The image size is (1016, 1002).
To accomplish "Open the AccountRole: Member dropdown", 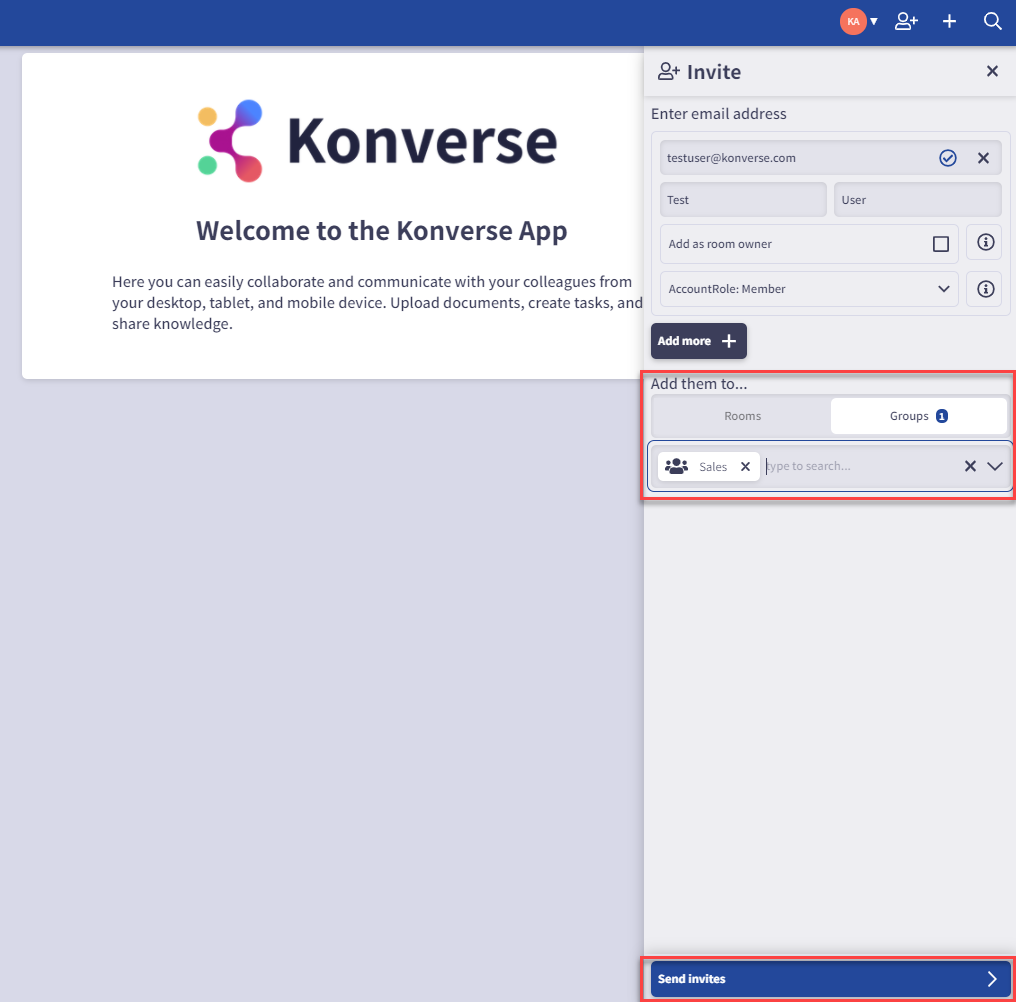I will click(x=809, y=289).
